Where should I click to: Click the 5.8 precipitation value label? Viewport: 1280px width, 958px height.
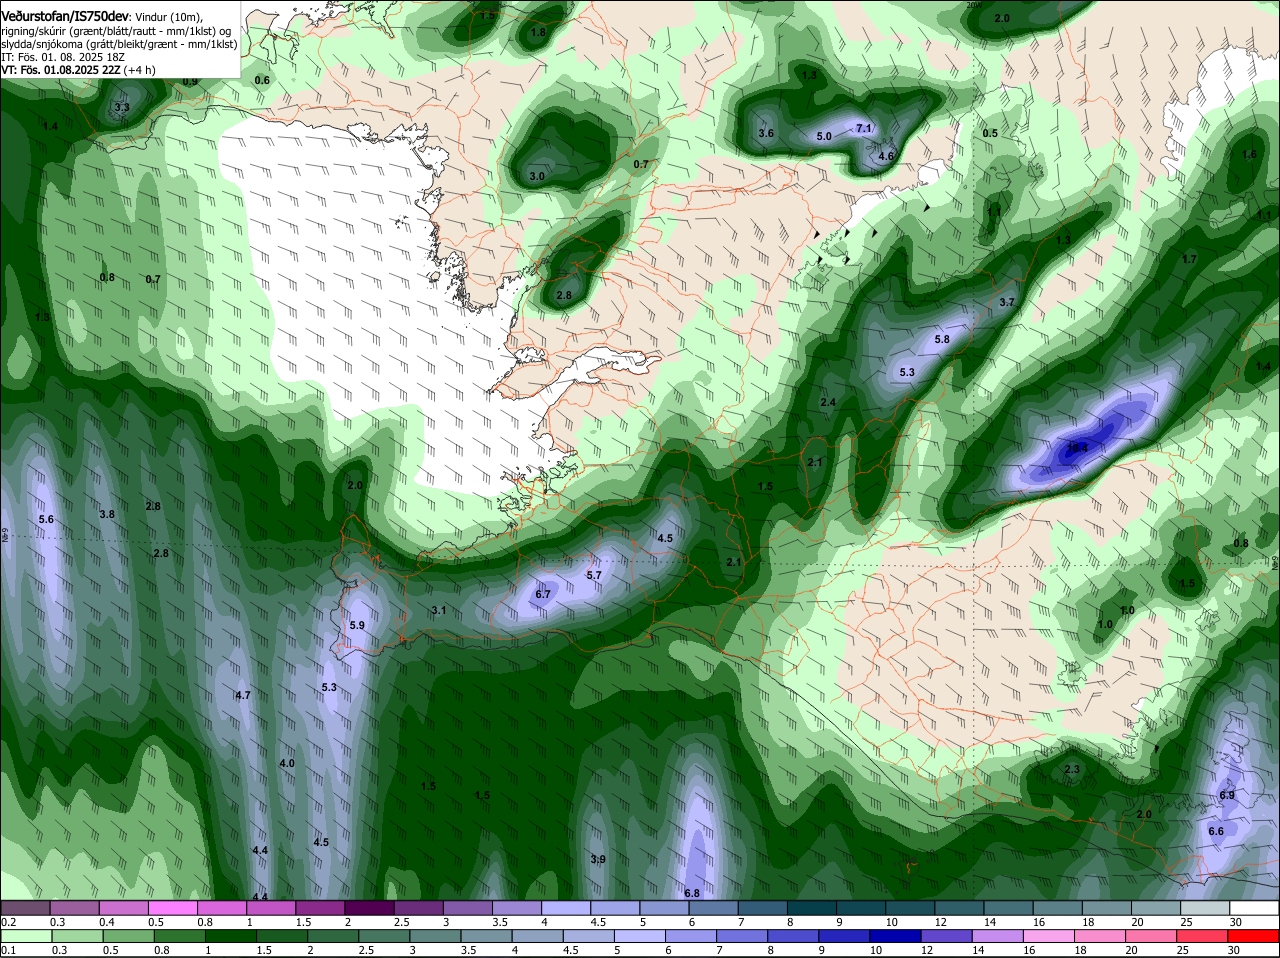click(942, 339)
